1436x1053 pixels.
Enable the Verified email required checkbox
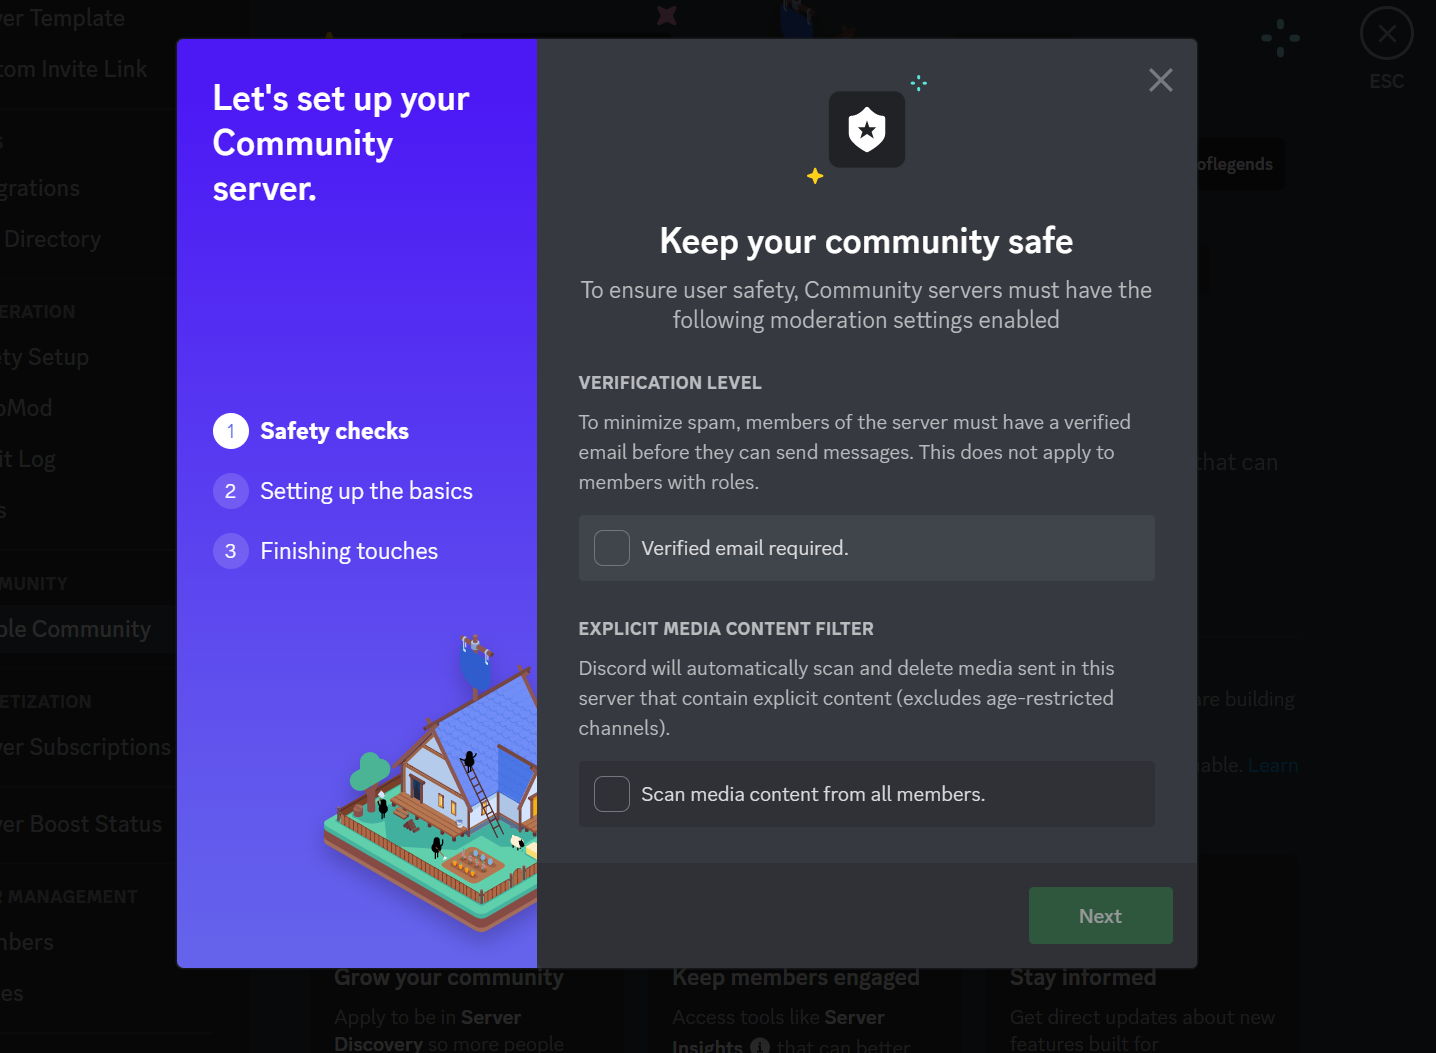pos(612,548)
